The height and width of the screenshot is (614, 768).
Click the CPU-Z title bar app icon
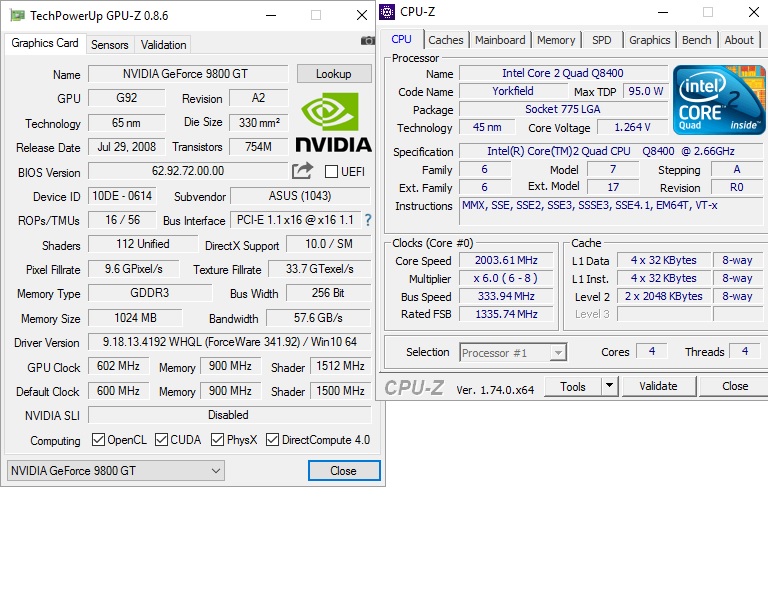(387, 11)
